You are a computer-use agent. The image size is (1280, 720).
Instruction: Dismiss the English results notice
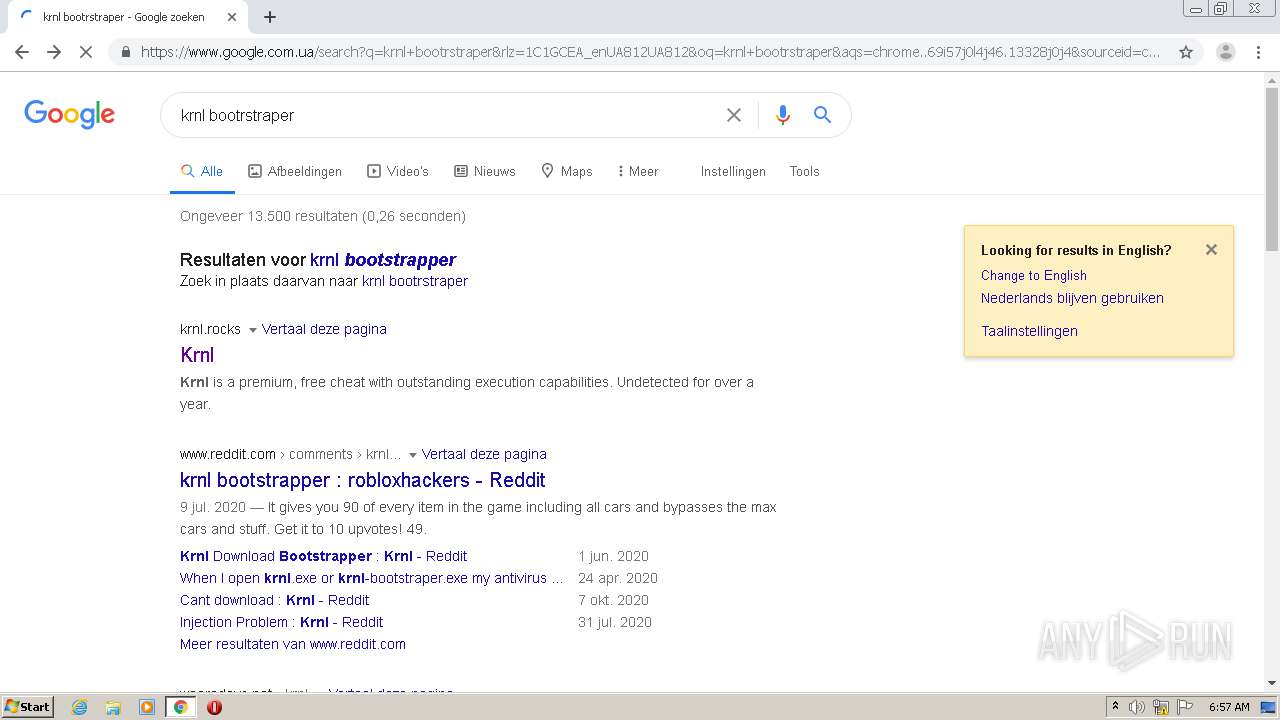click(x=1211, y=250)
